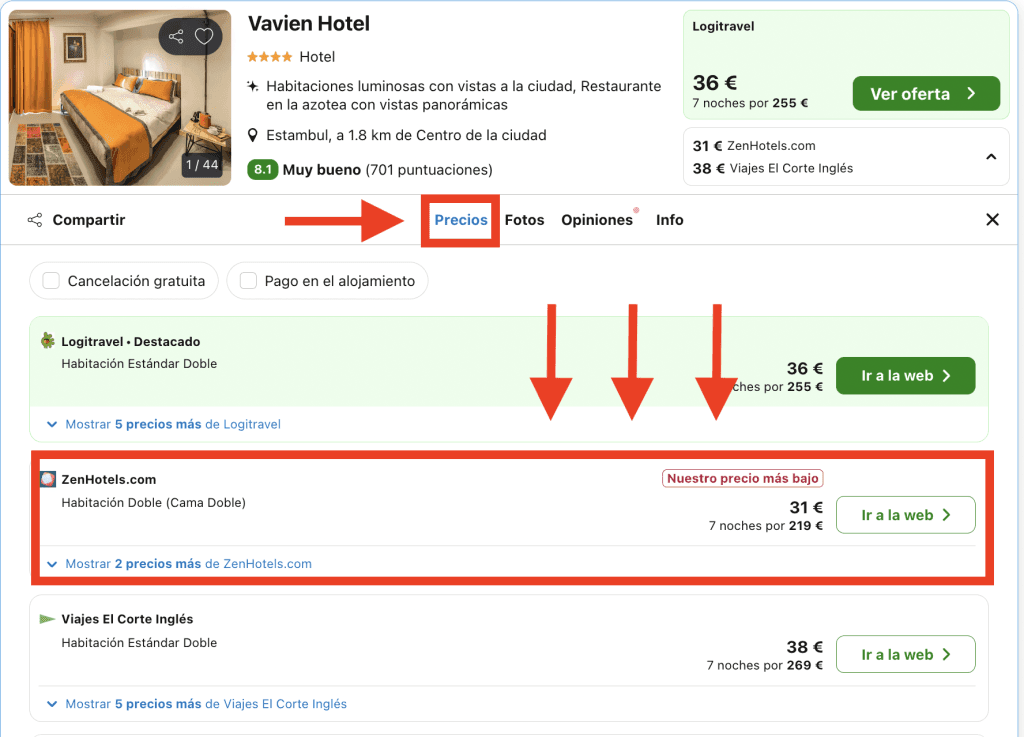Click the Viajes El Corte Inglés logo
Viewport: 1024px width, 737px height.
pyautogui.click(x=47, y=619)
